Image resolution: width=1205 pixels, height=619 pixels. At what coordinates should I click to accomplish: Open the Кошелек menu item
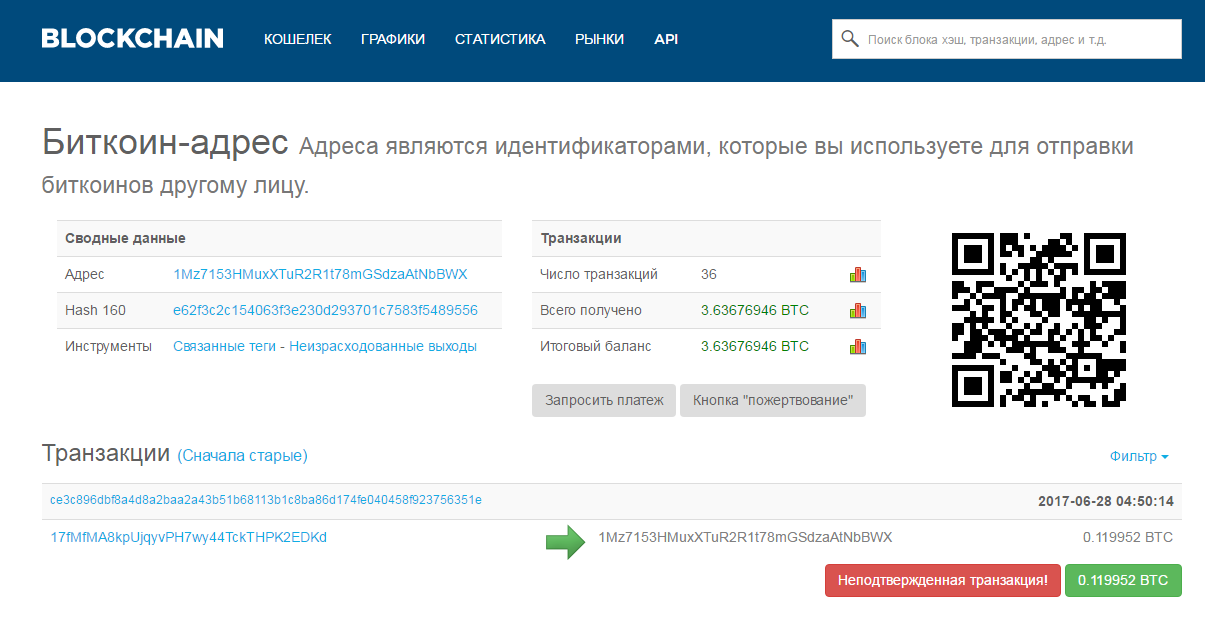(297, 39)
